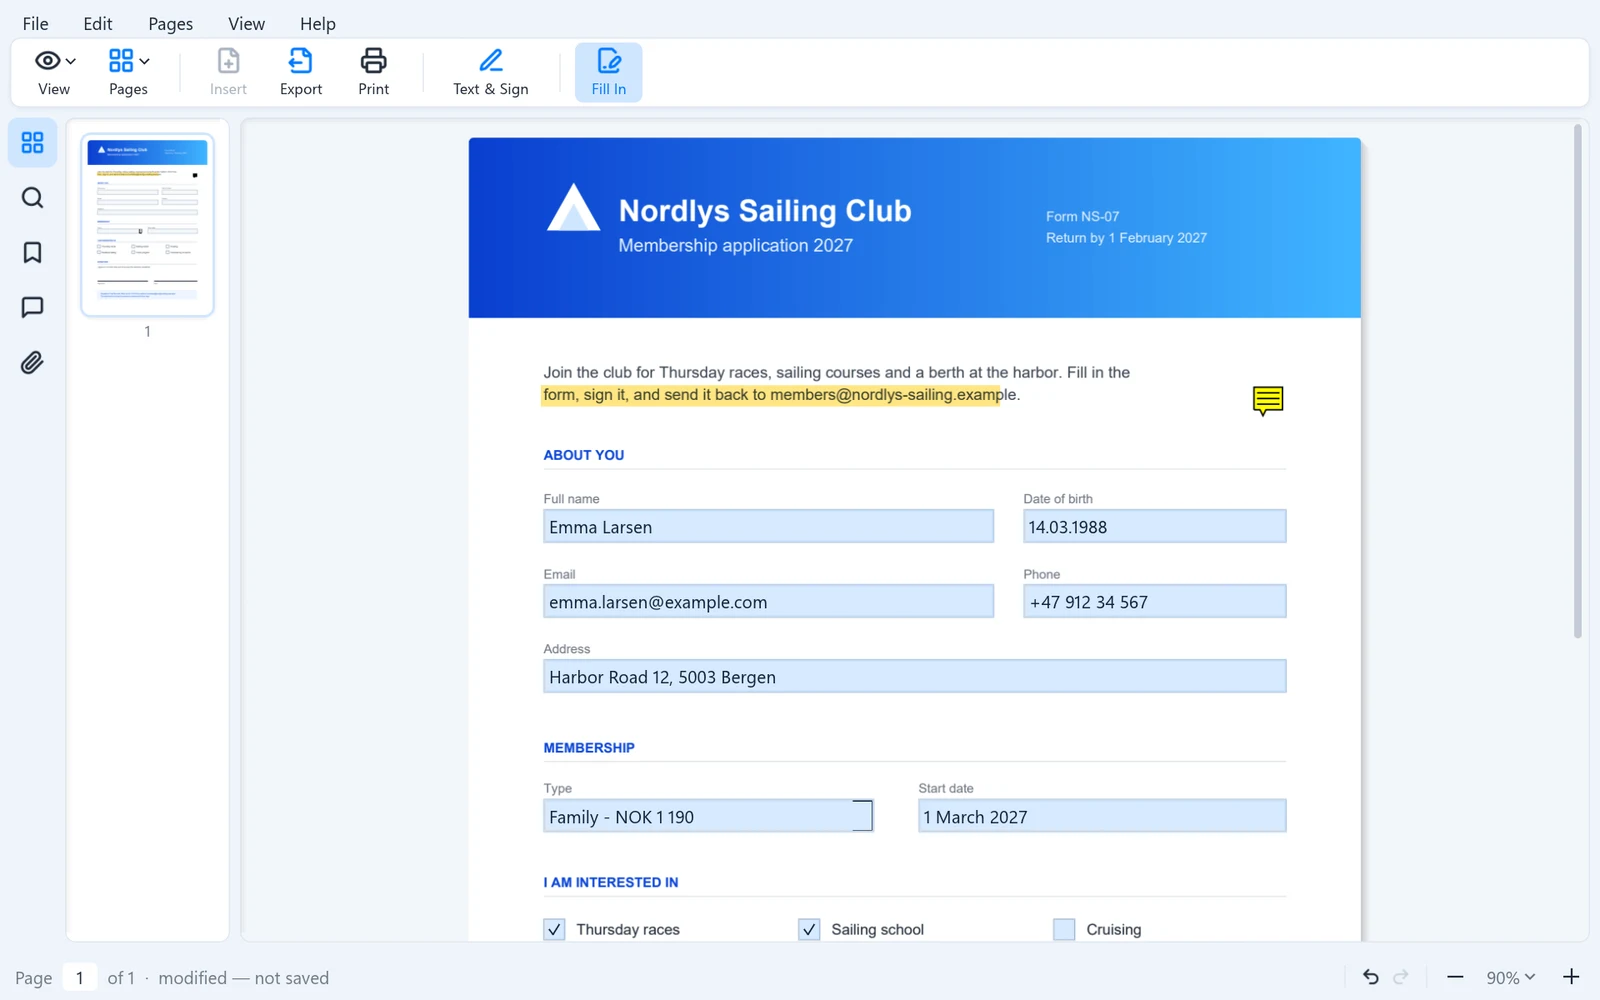
Task: Open the attachments paperclip icon
Action: [x=32, y=362]
